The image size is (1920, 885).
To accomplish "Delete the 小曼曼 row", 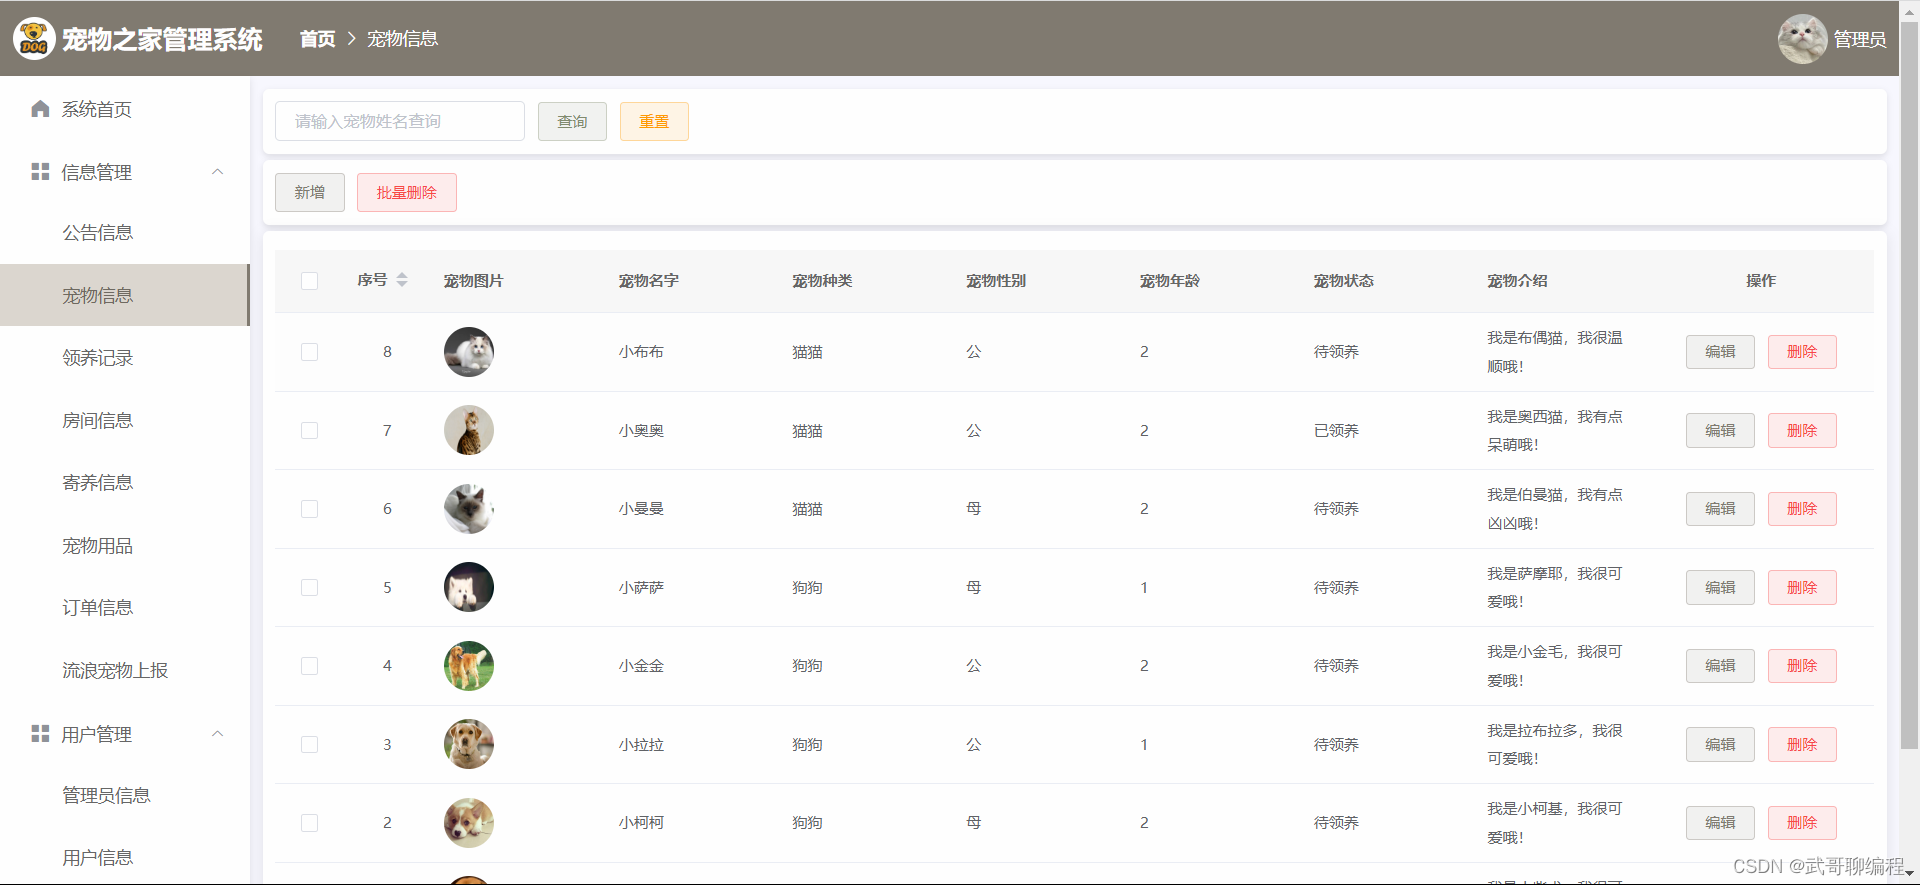I will 1802,509.
